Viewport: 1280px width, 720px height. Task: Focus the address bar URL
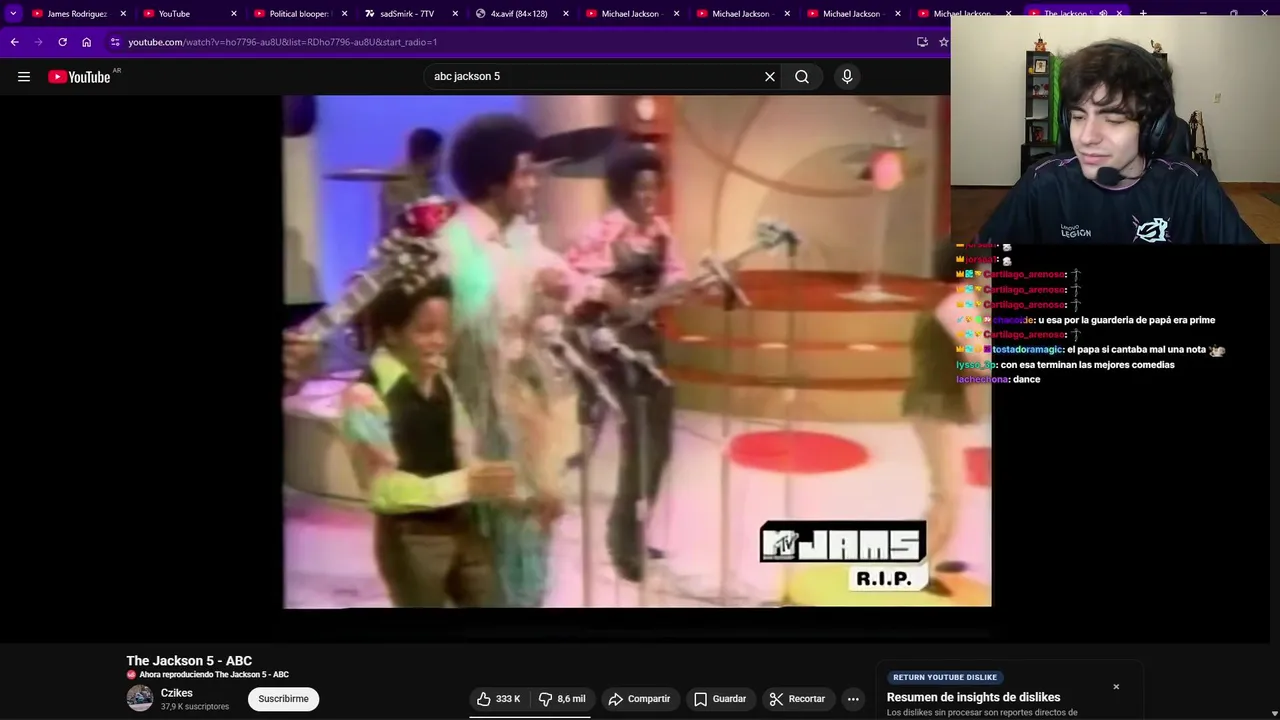tap(282, 42)
